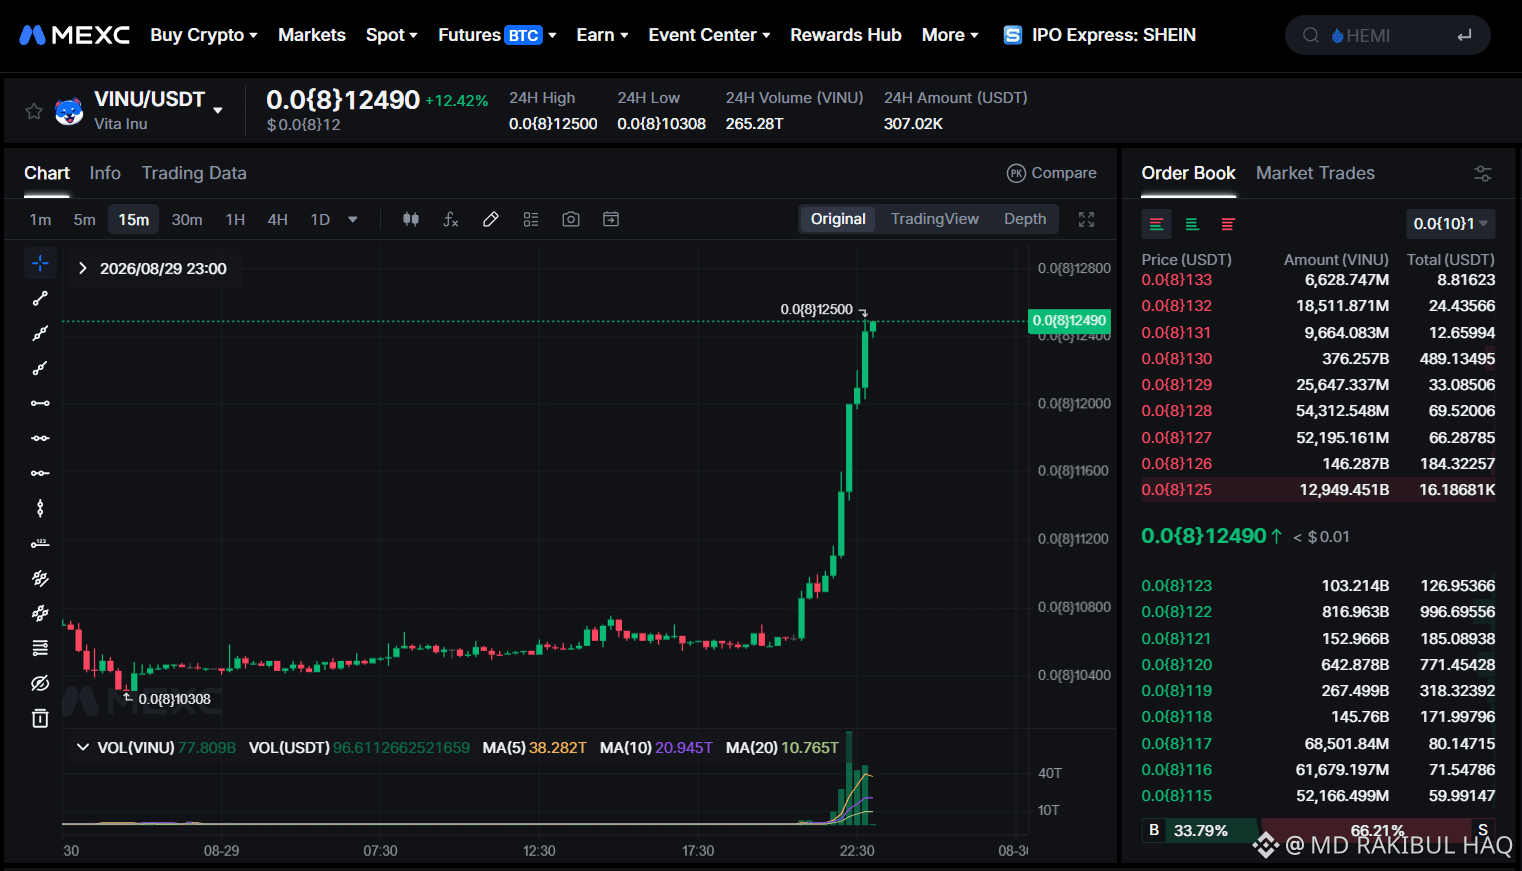This screenshot has width=1522, height=871.
Task: Take a chart snapshot with camera icon
Action: click(x=571, y=219)
